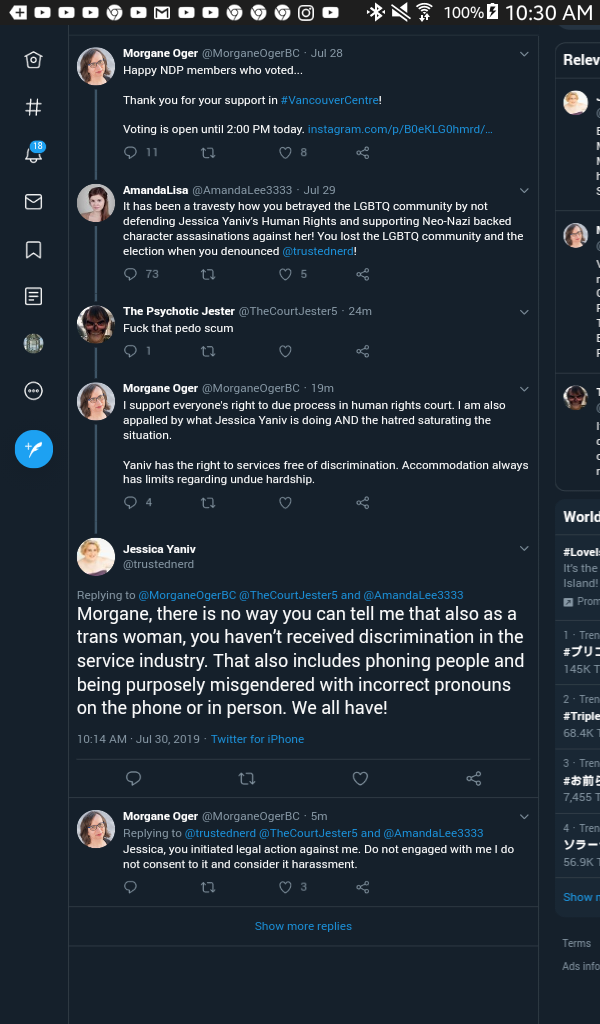Compose a new tweet with feather button
Image resolution: width=600 pixels, height=1024 pixels.
coord(34,449)
